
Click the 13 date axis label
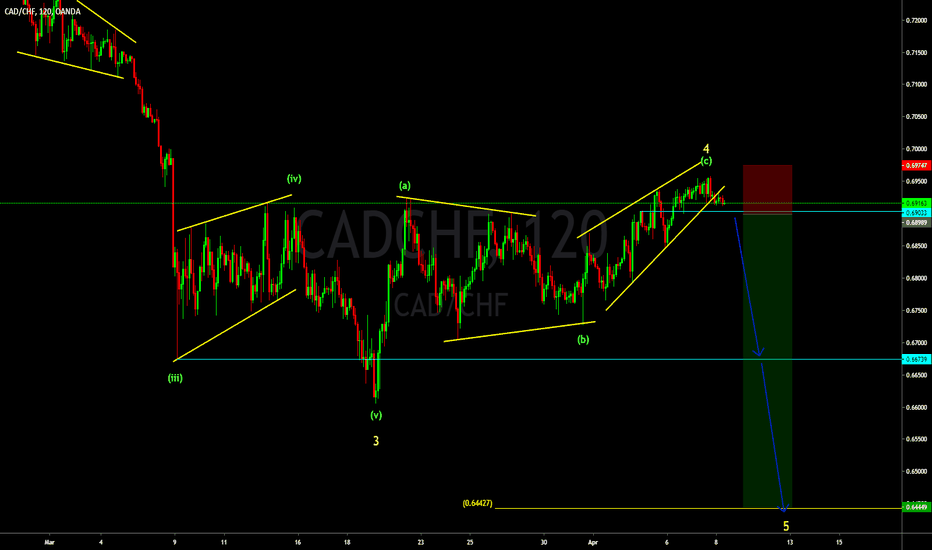coord(790,542)
